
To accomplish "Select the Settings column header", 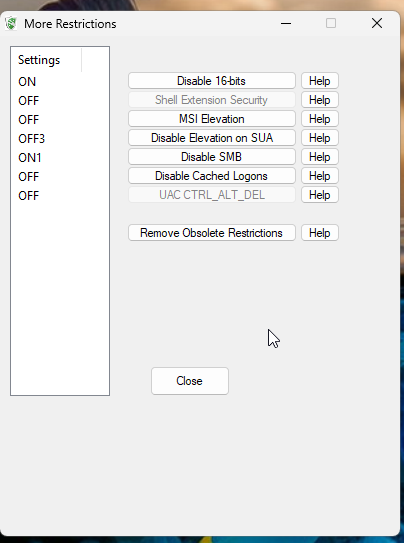I will click(x=46, y=60).
